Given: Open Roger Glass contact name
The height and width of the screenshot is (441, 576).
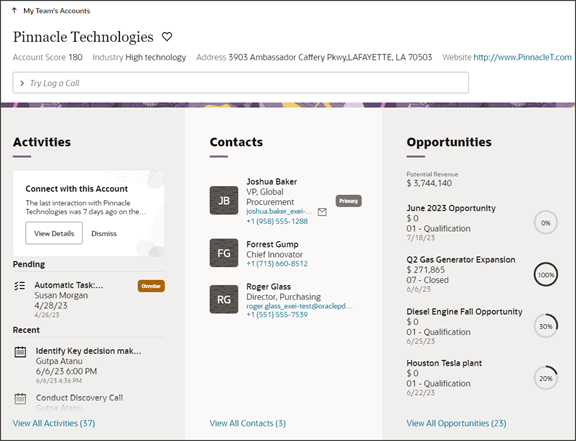Looking at the screenshot, I should 269,287.
